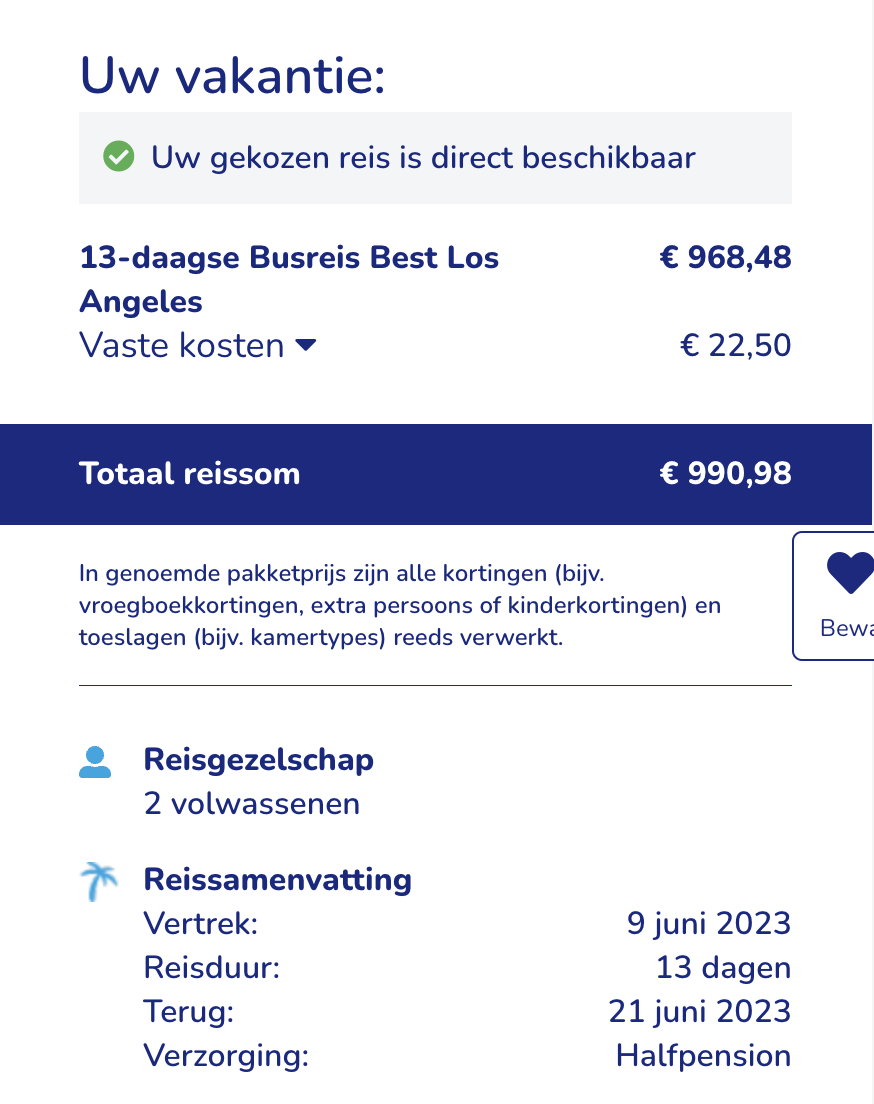Click the palm tree summary icon
The height and width of the screenshot is (1104, 874).
[99, 882]
